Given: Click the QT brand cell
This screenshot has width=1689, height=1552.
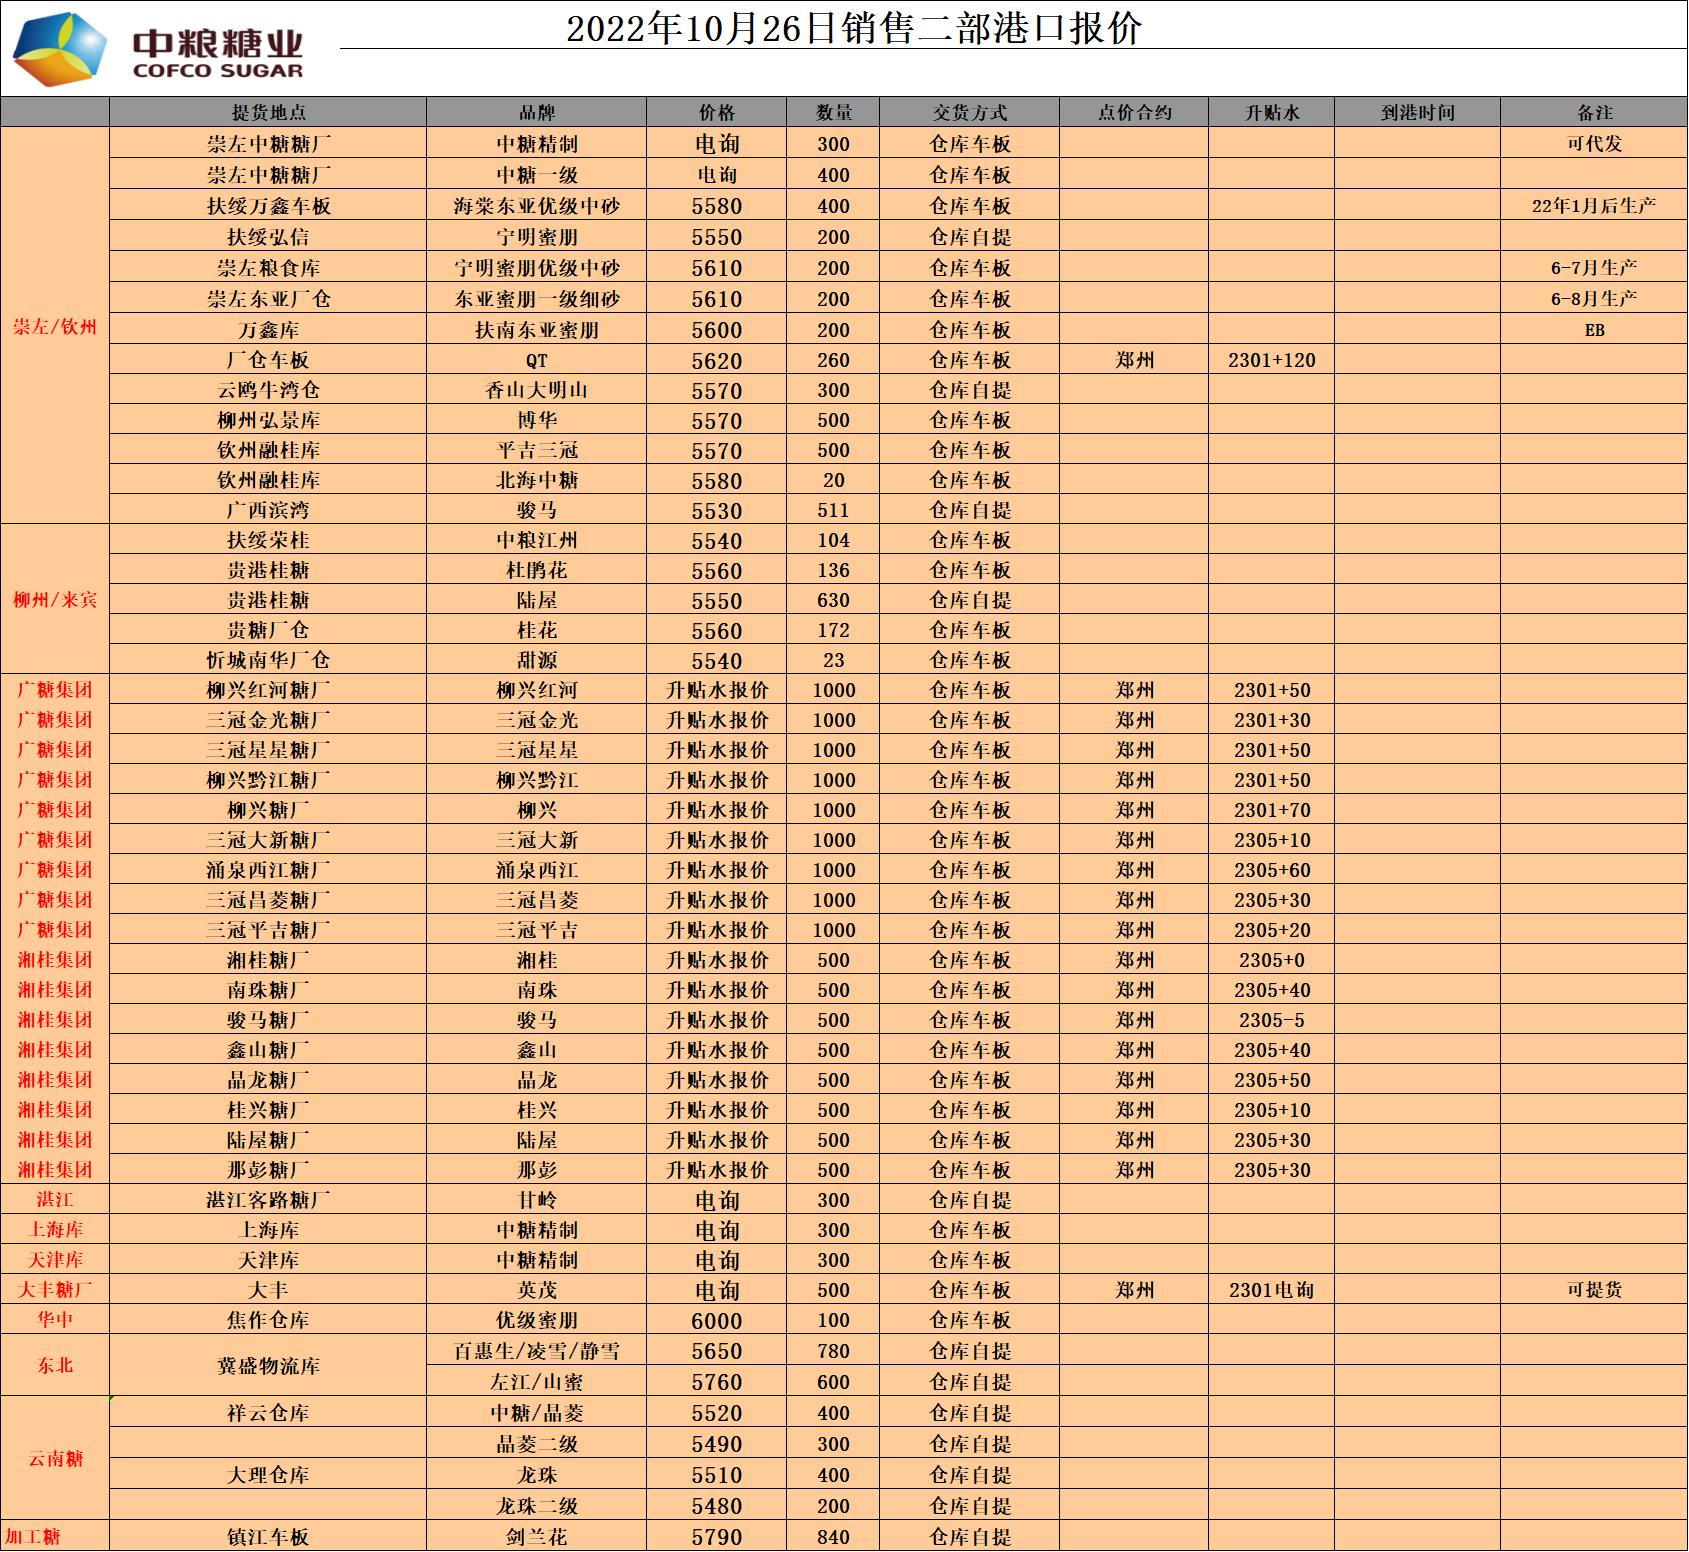Looking at the screenshot, I should pos(536,360).
